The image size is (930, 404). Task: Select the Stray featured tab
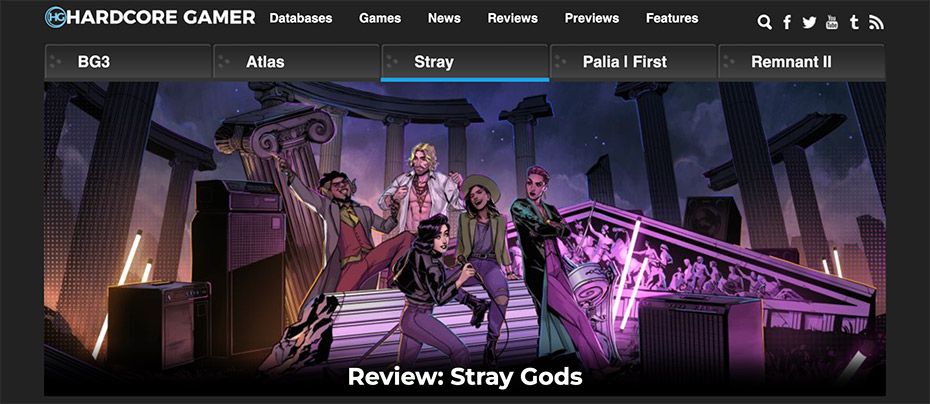point(465,62)
